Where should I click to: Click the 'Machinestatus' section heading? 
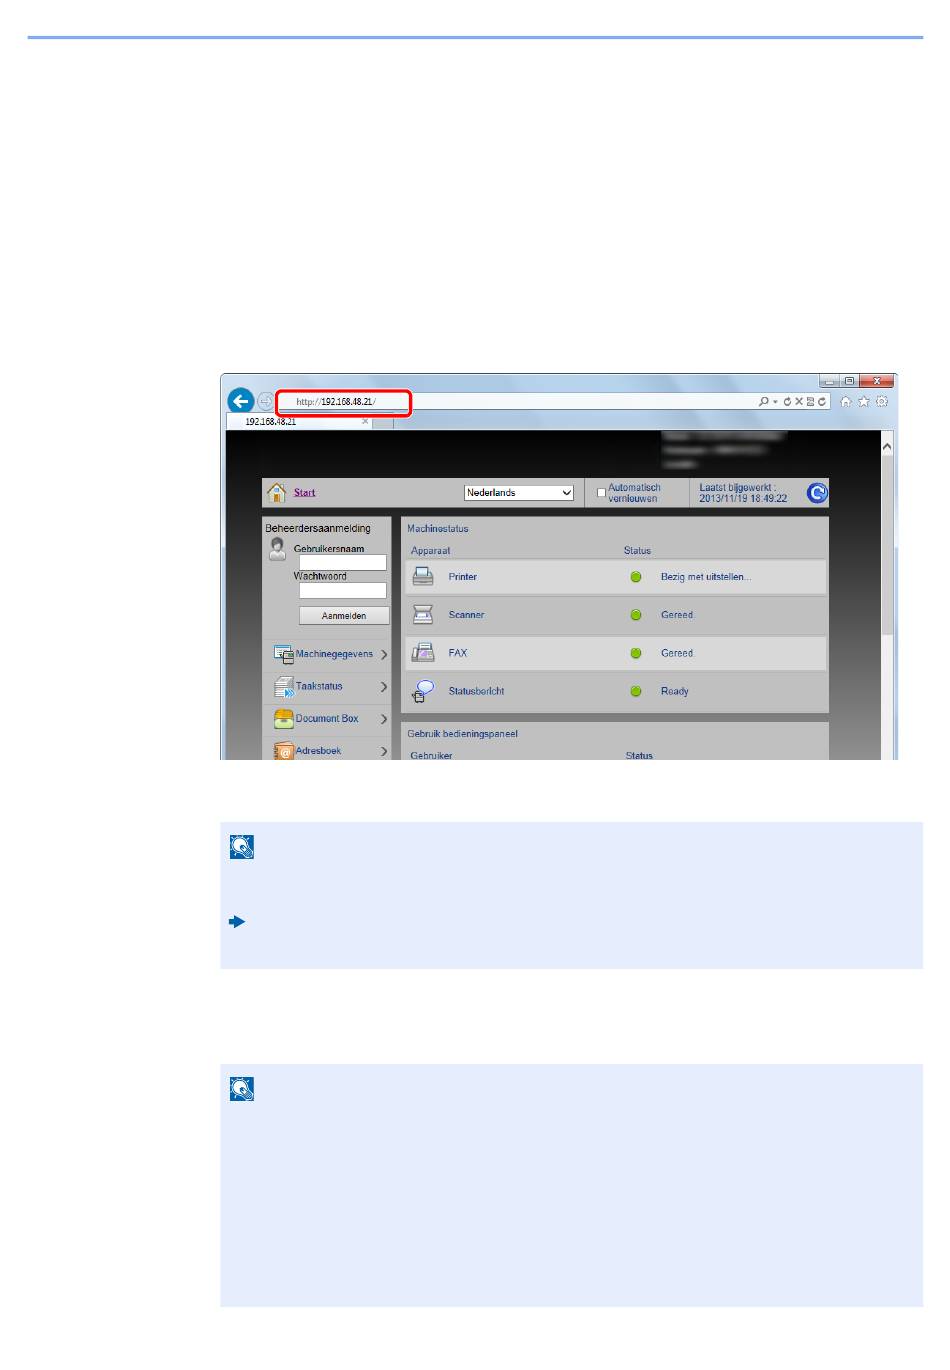(438, 528)
